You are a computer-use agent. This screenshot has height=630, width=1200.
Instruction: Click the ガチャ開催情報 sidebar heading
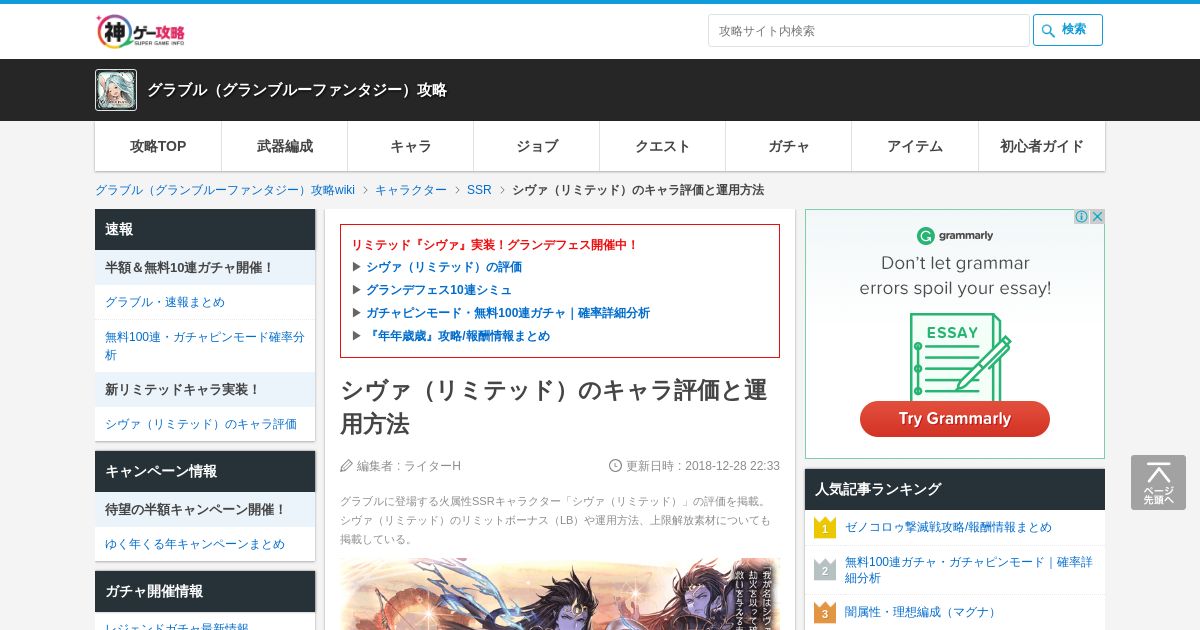pos(205,591)
